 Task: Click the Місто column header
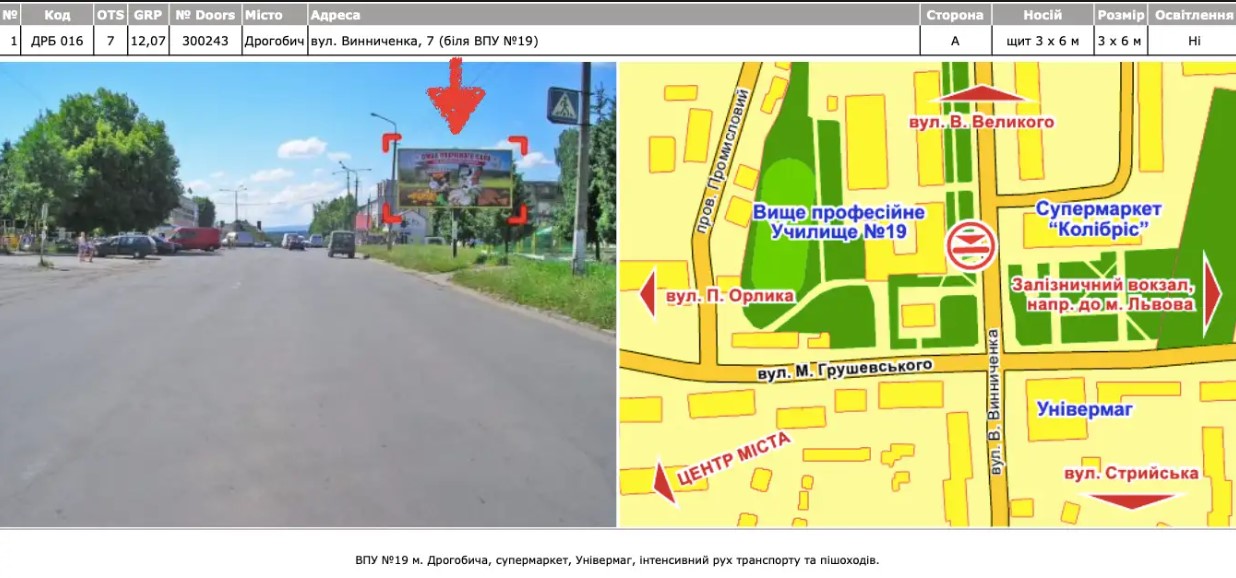[265, 15]
